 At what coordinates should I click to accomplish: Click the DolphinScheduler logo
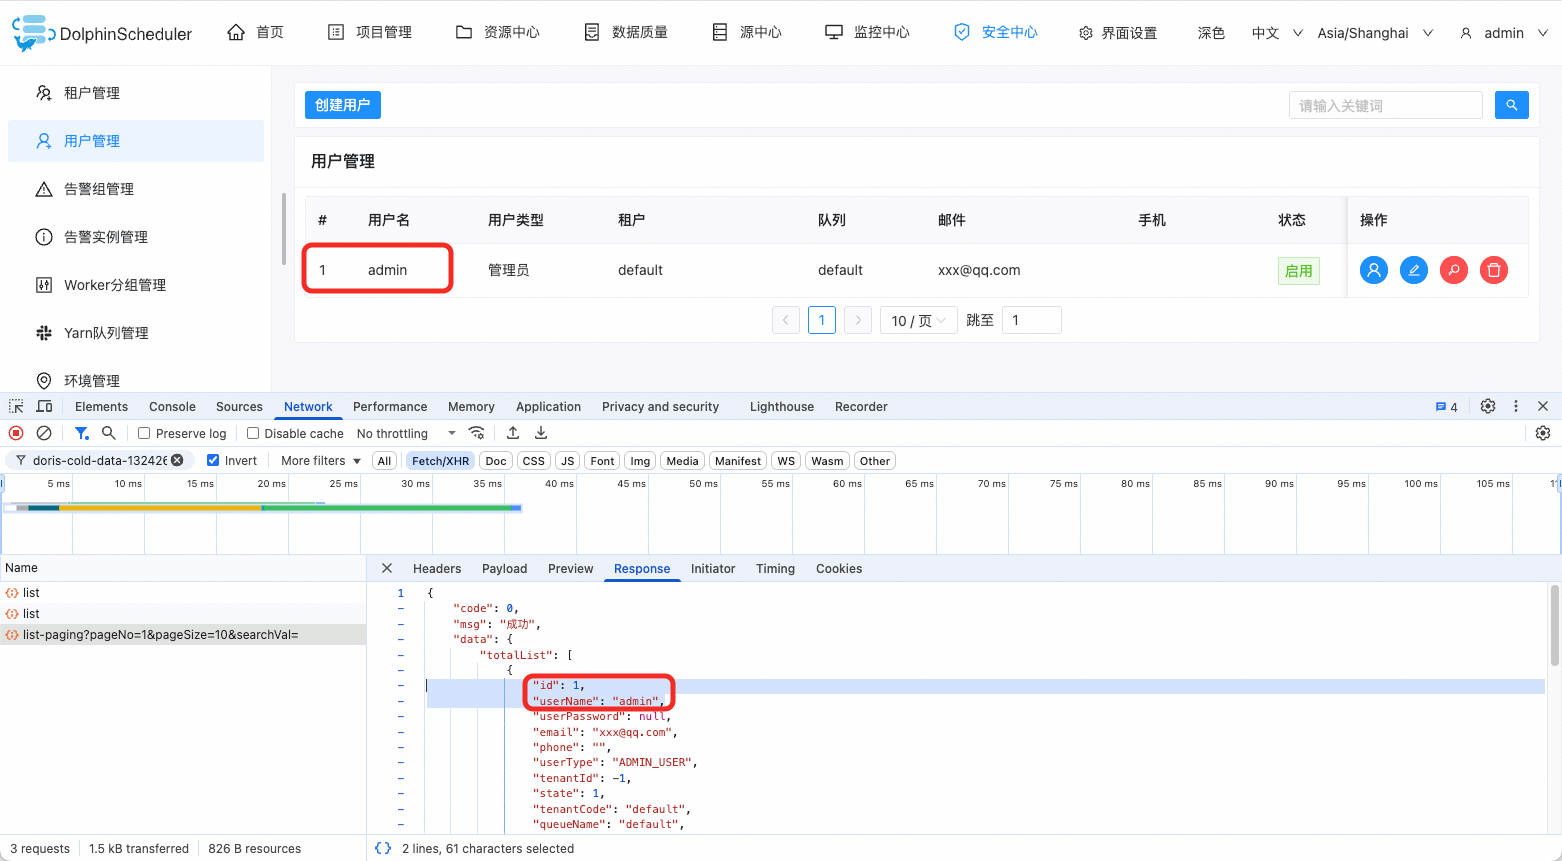[x=102, y=33]
